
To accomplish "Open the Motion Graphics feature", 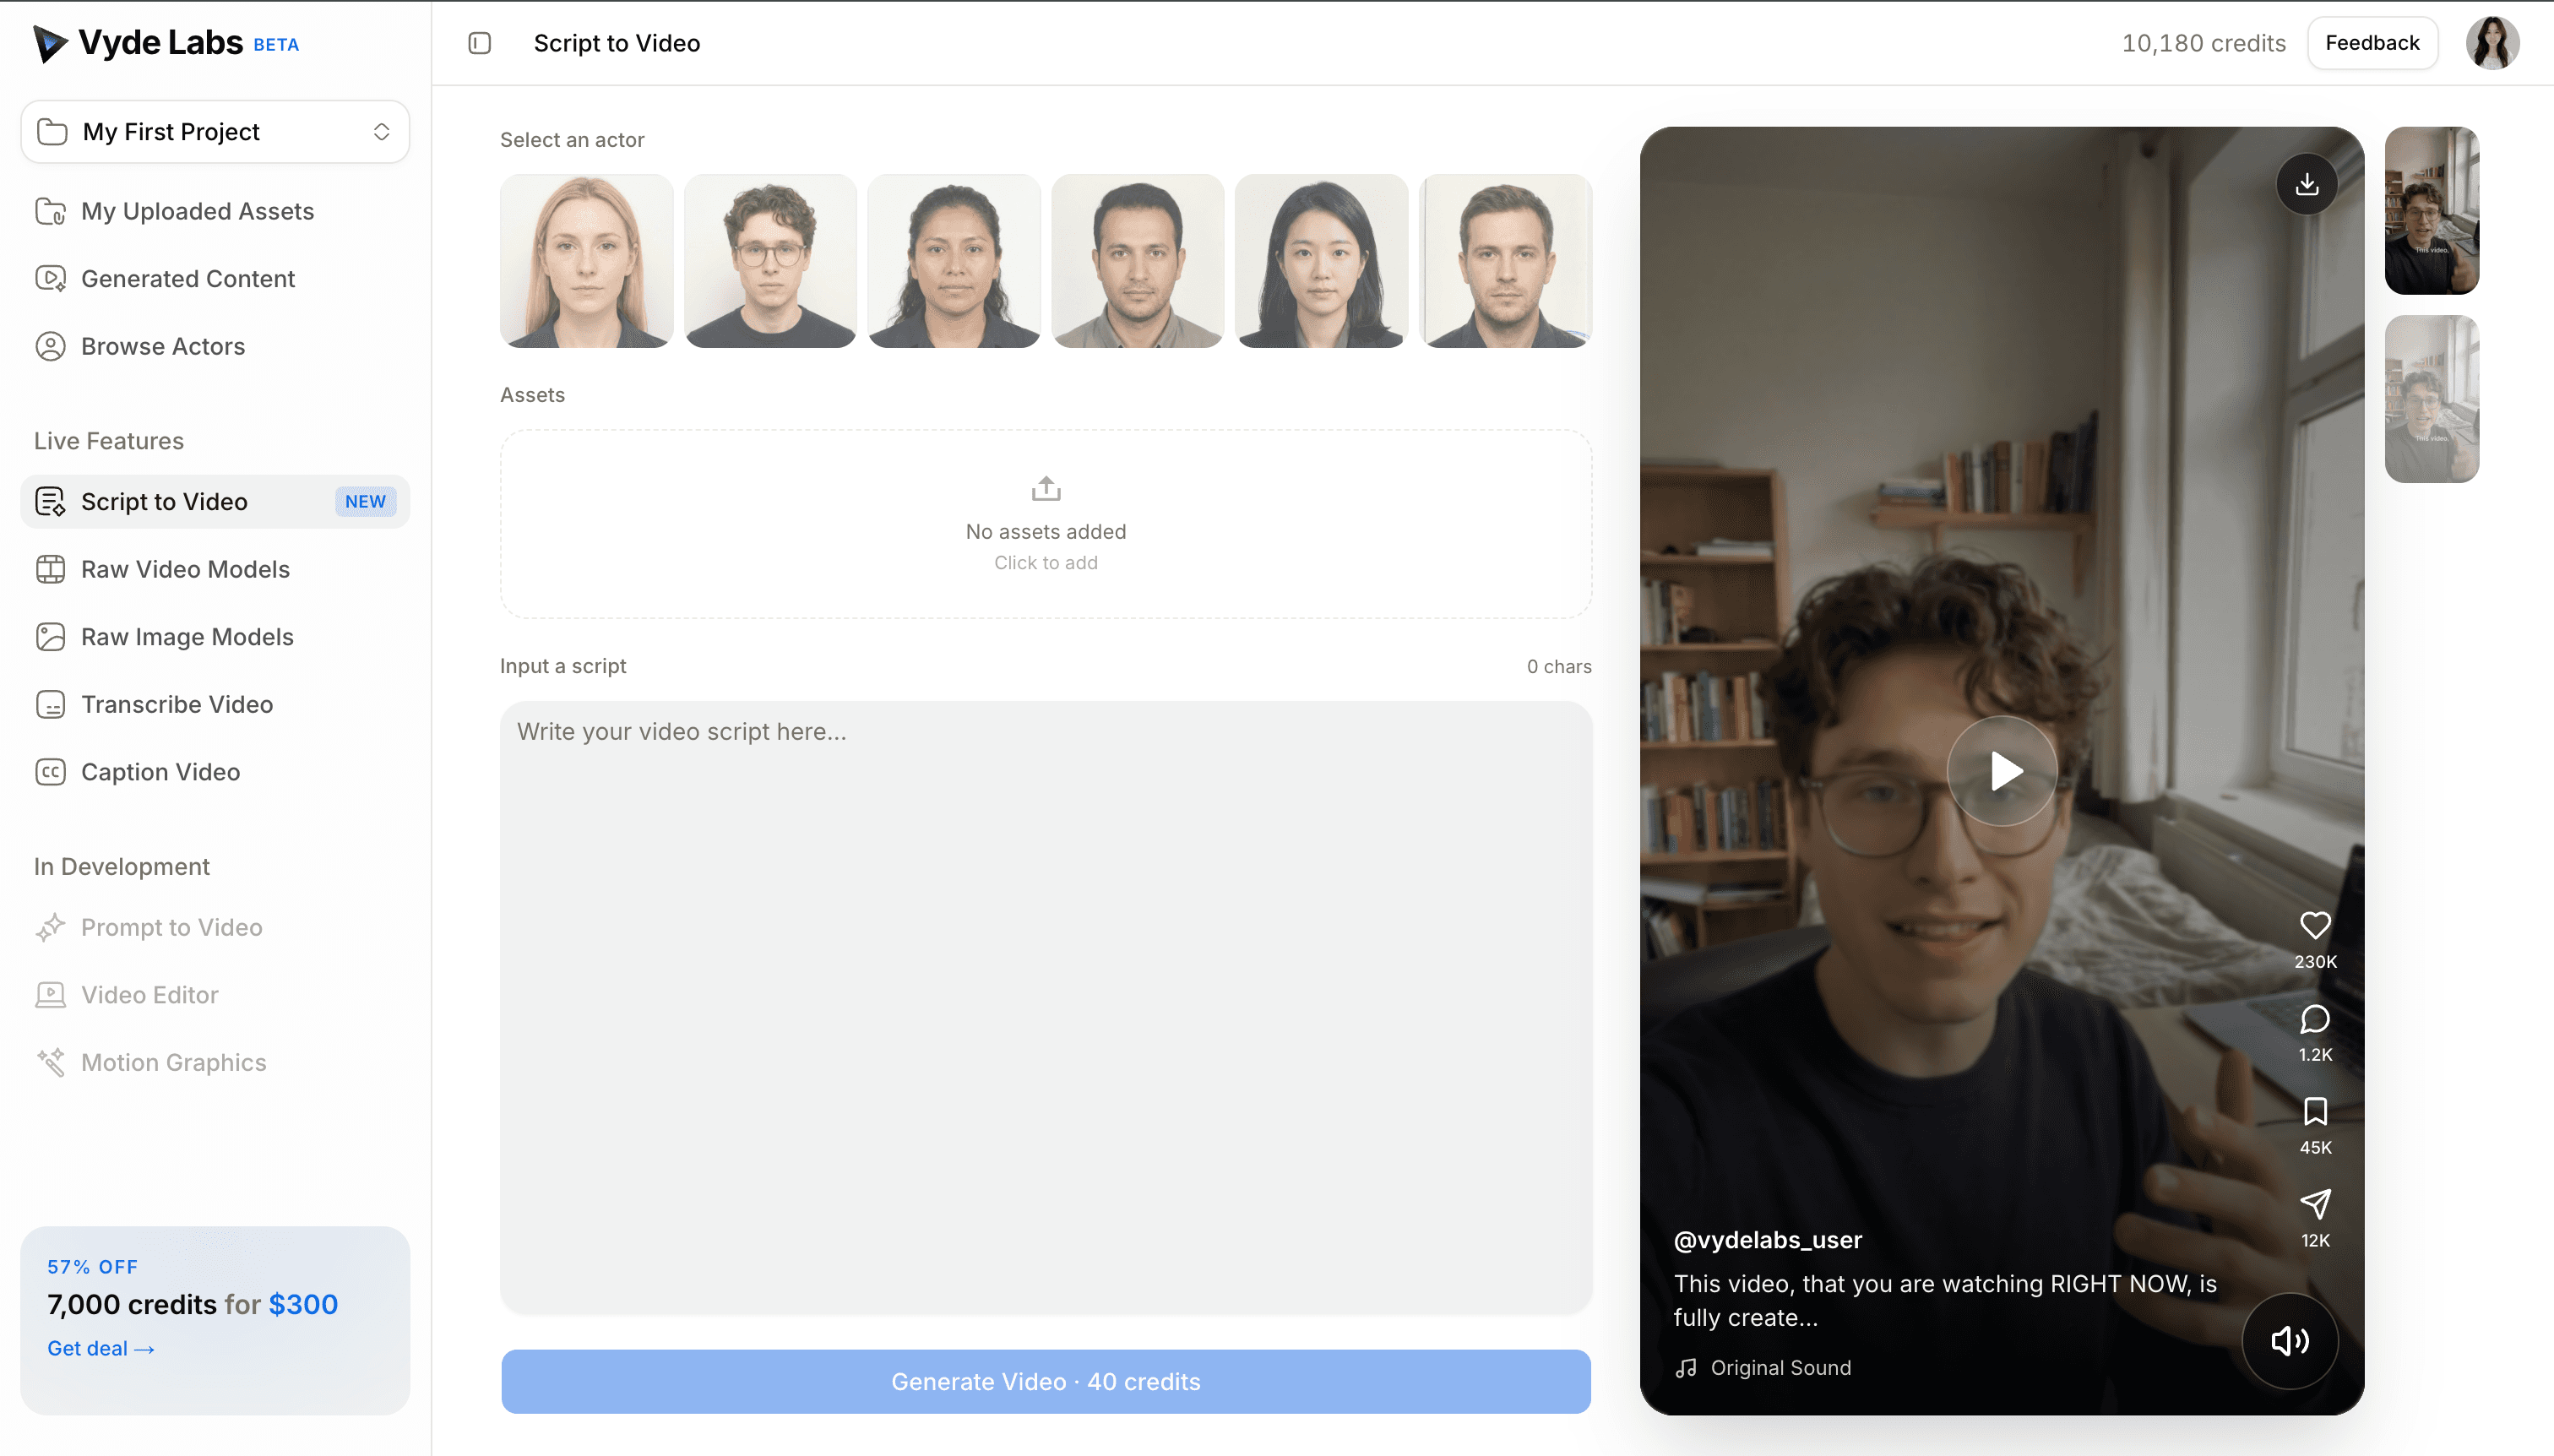I will pyautogui.click(x=173, y=1062).
